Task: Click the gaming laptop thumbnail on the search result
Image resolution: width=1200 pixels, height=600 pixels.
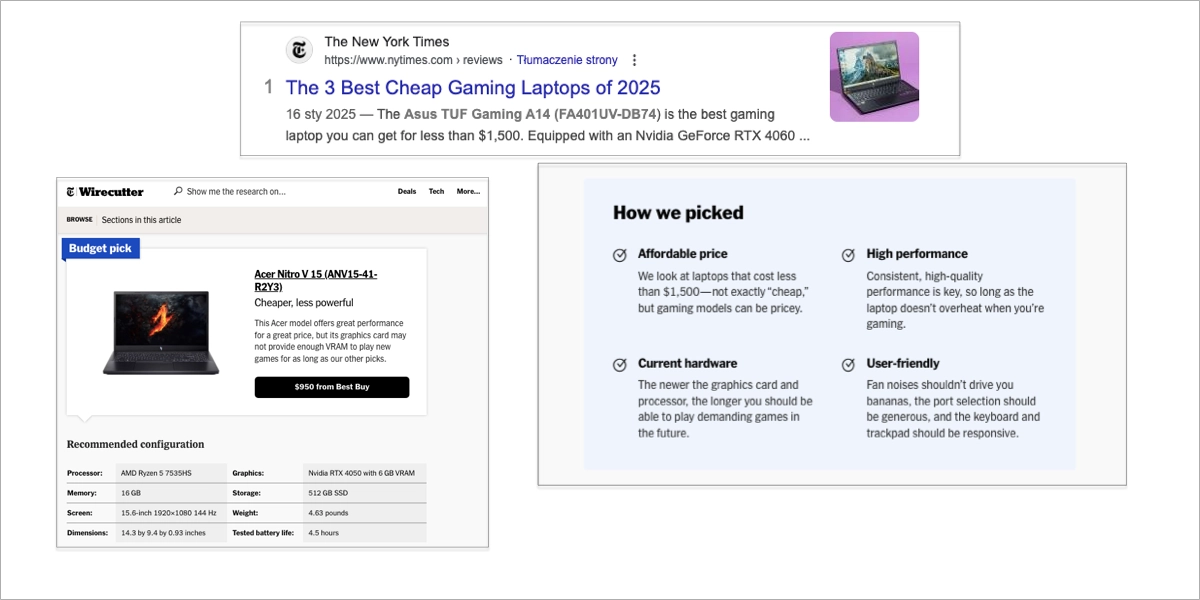Action: [x=873, y=75]
